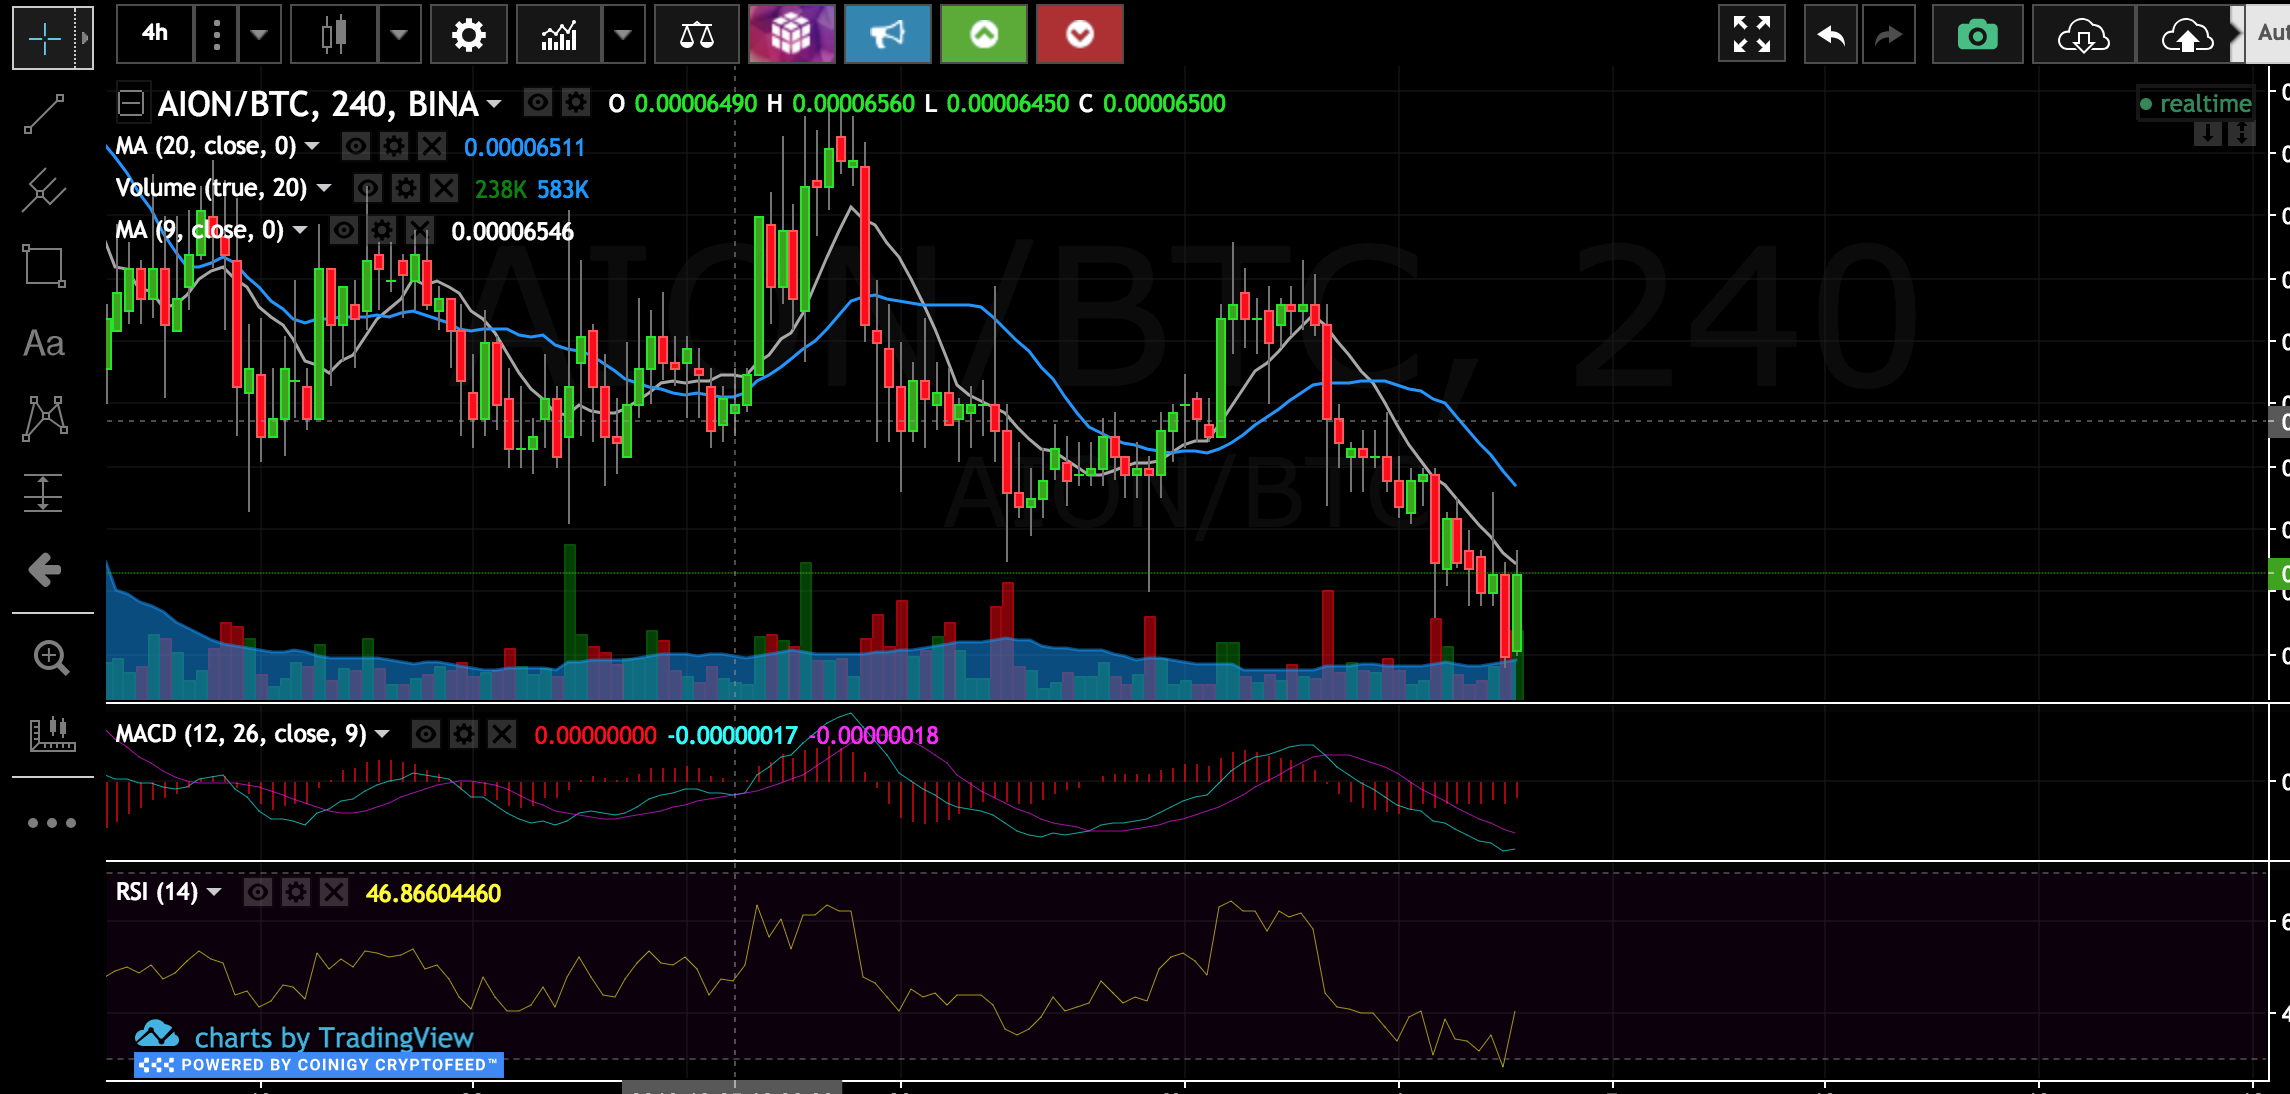This screenshot has width=2290, height=1094.
Task: Click the red sell down button
Action: (x=1079, y=35)
